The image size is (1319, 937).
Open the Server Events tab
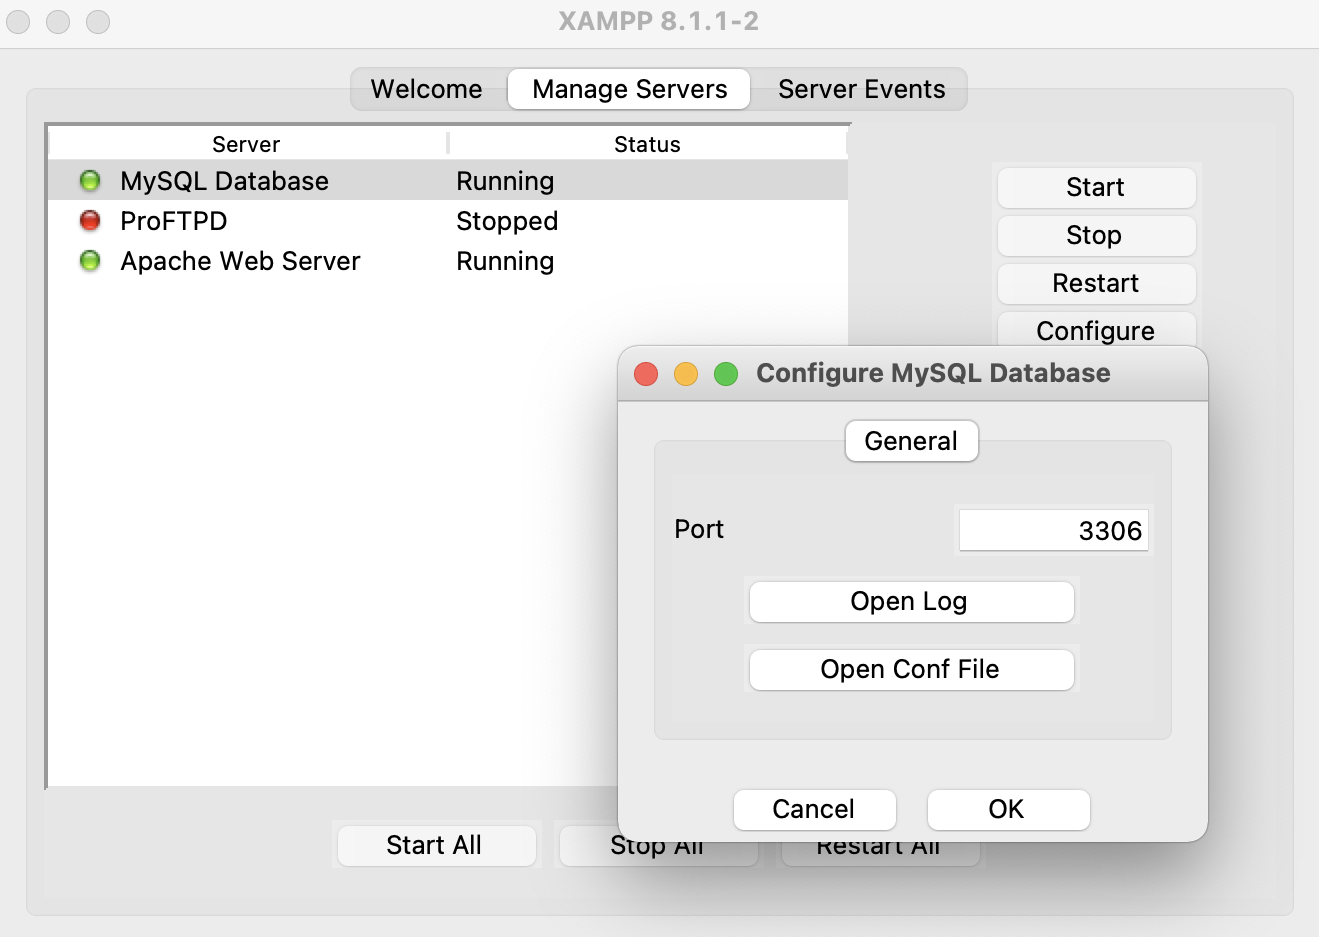(860, 89)
